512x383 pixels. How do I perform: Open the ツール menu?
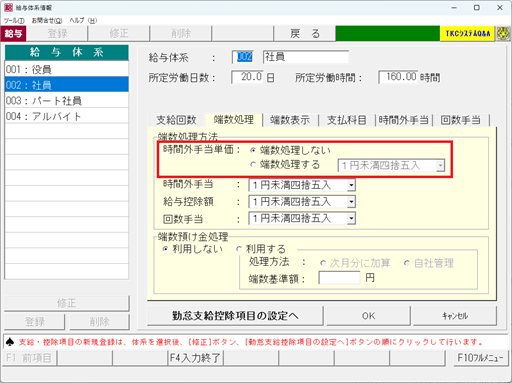[14, 21]
